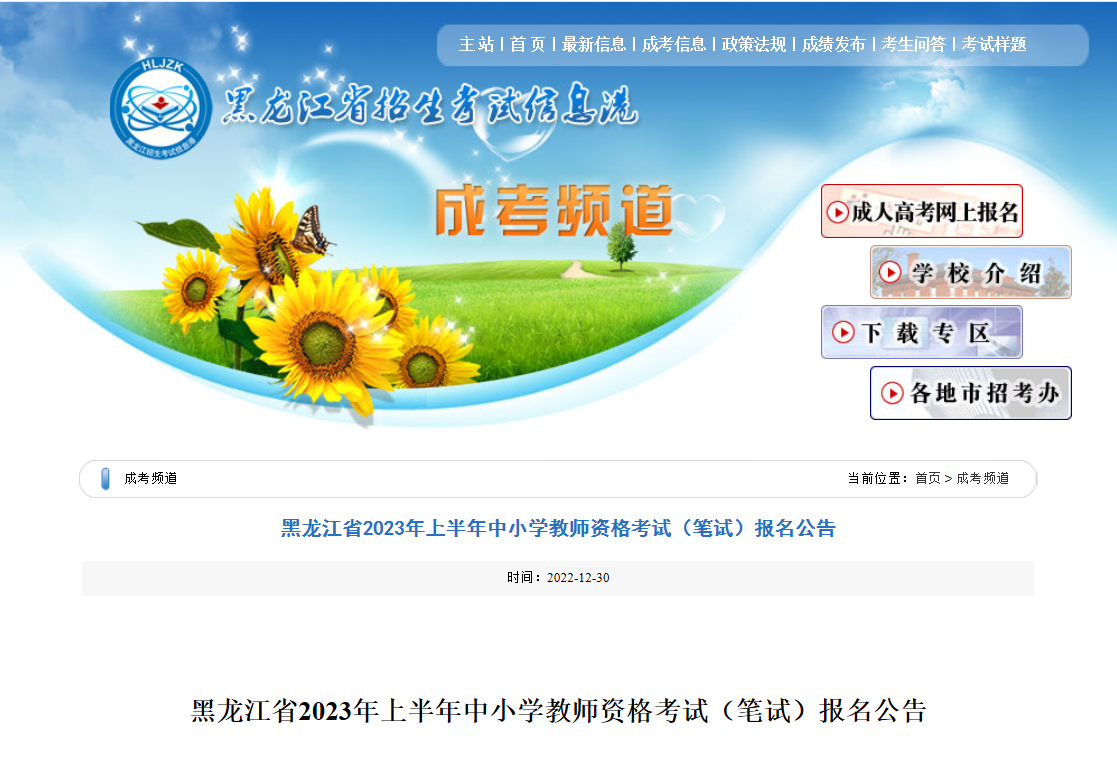
Task: View 成绩发布 from the top menu
Action: coord(833,44)
